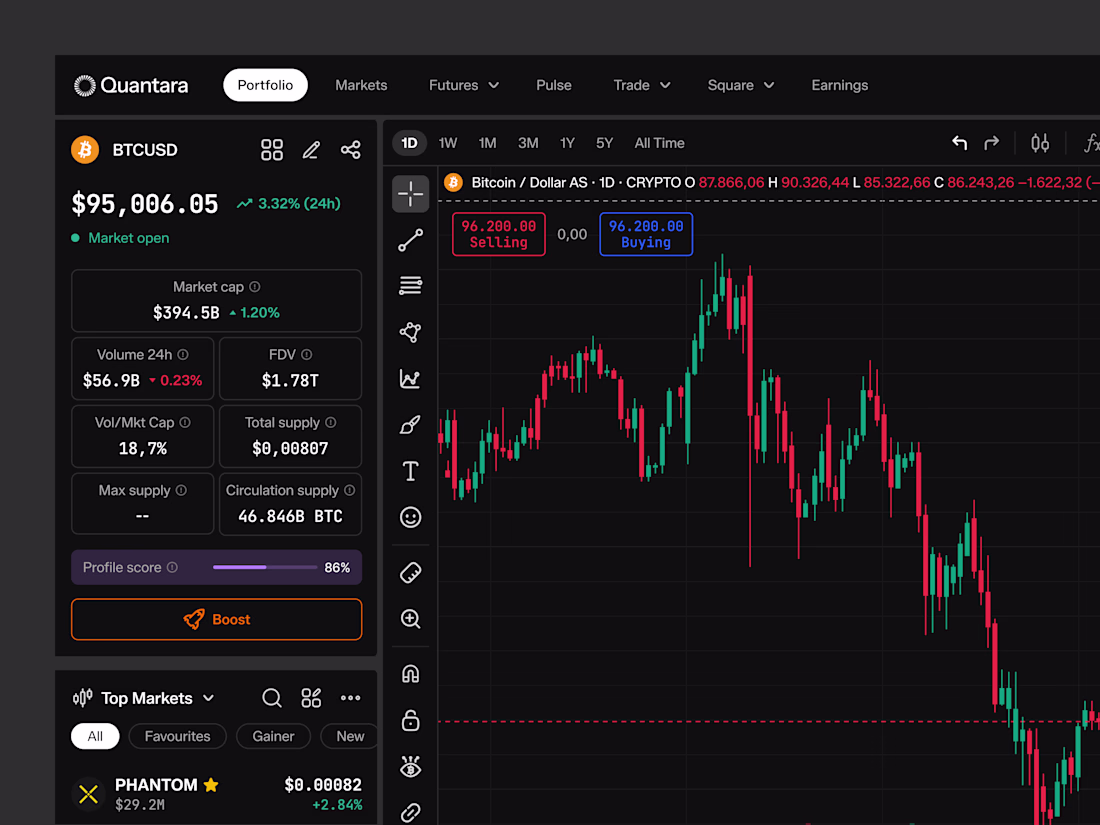Filter Top Markets by Favourites
Screen dimensions: 1100x825
click(x=177, y=736)
